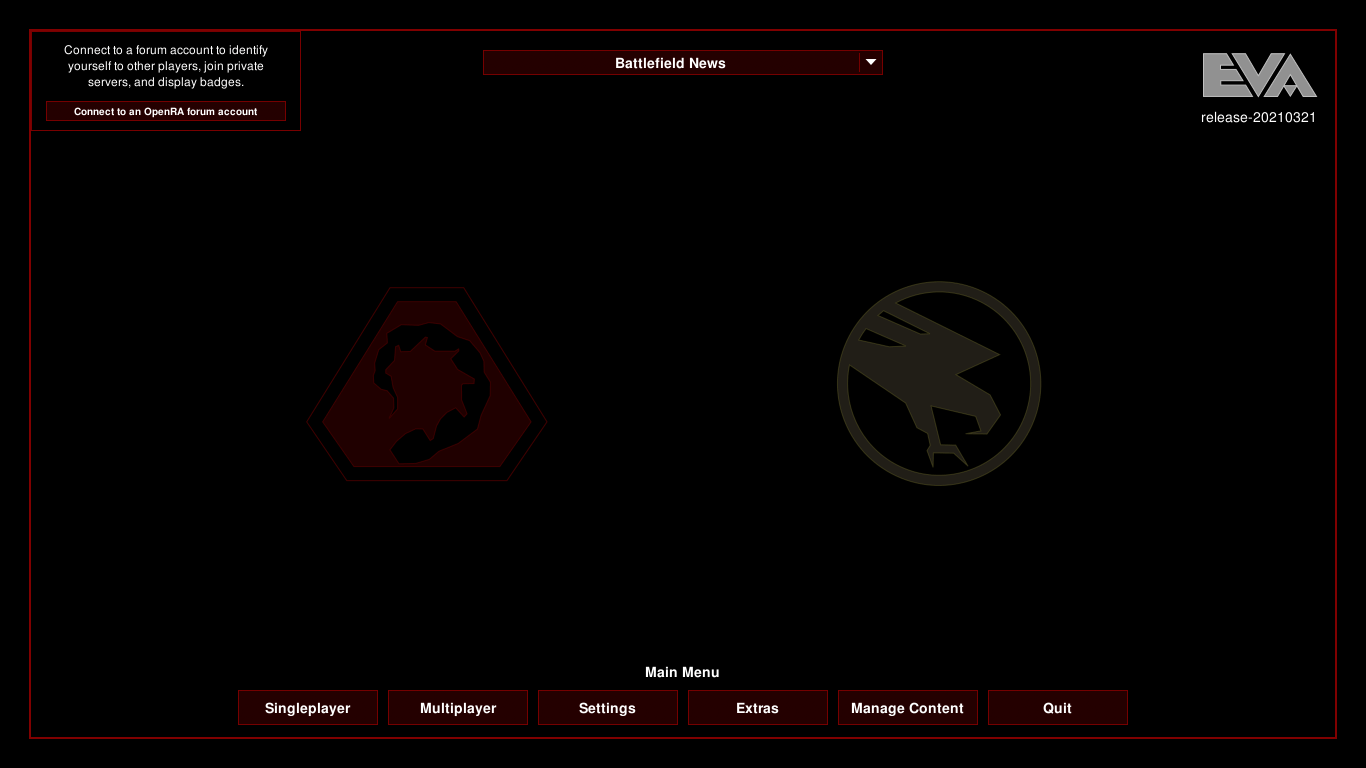Click the Manage Content button
The height and width of the screenshot is (768, 1366).
(x=908, y=708)
